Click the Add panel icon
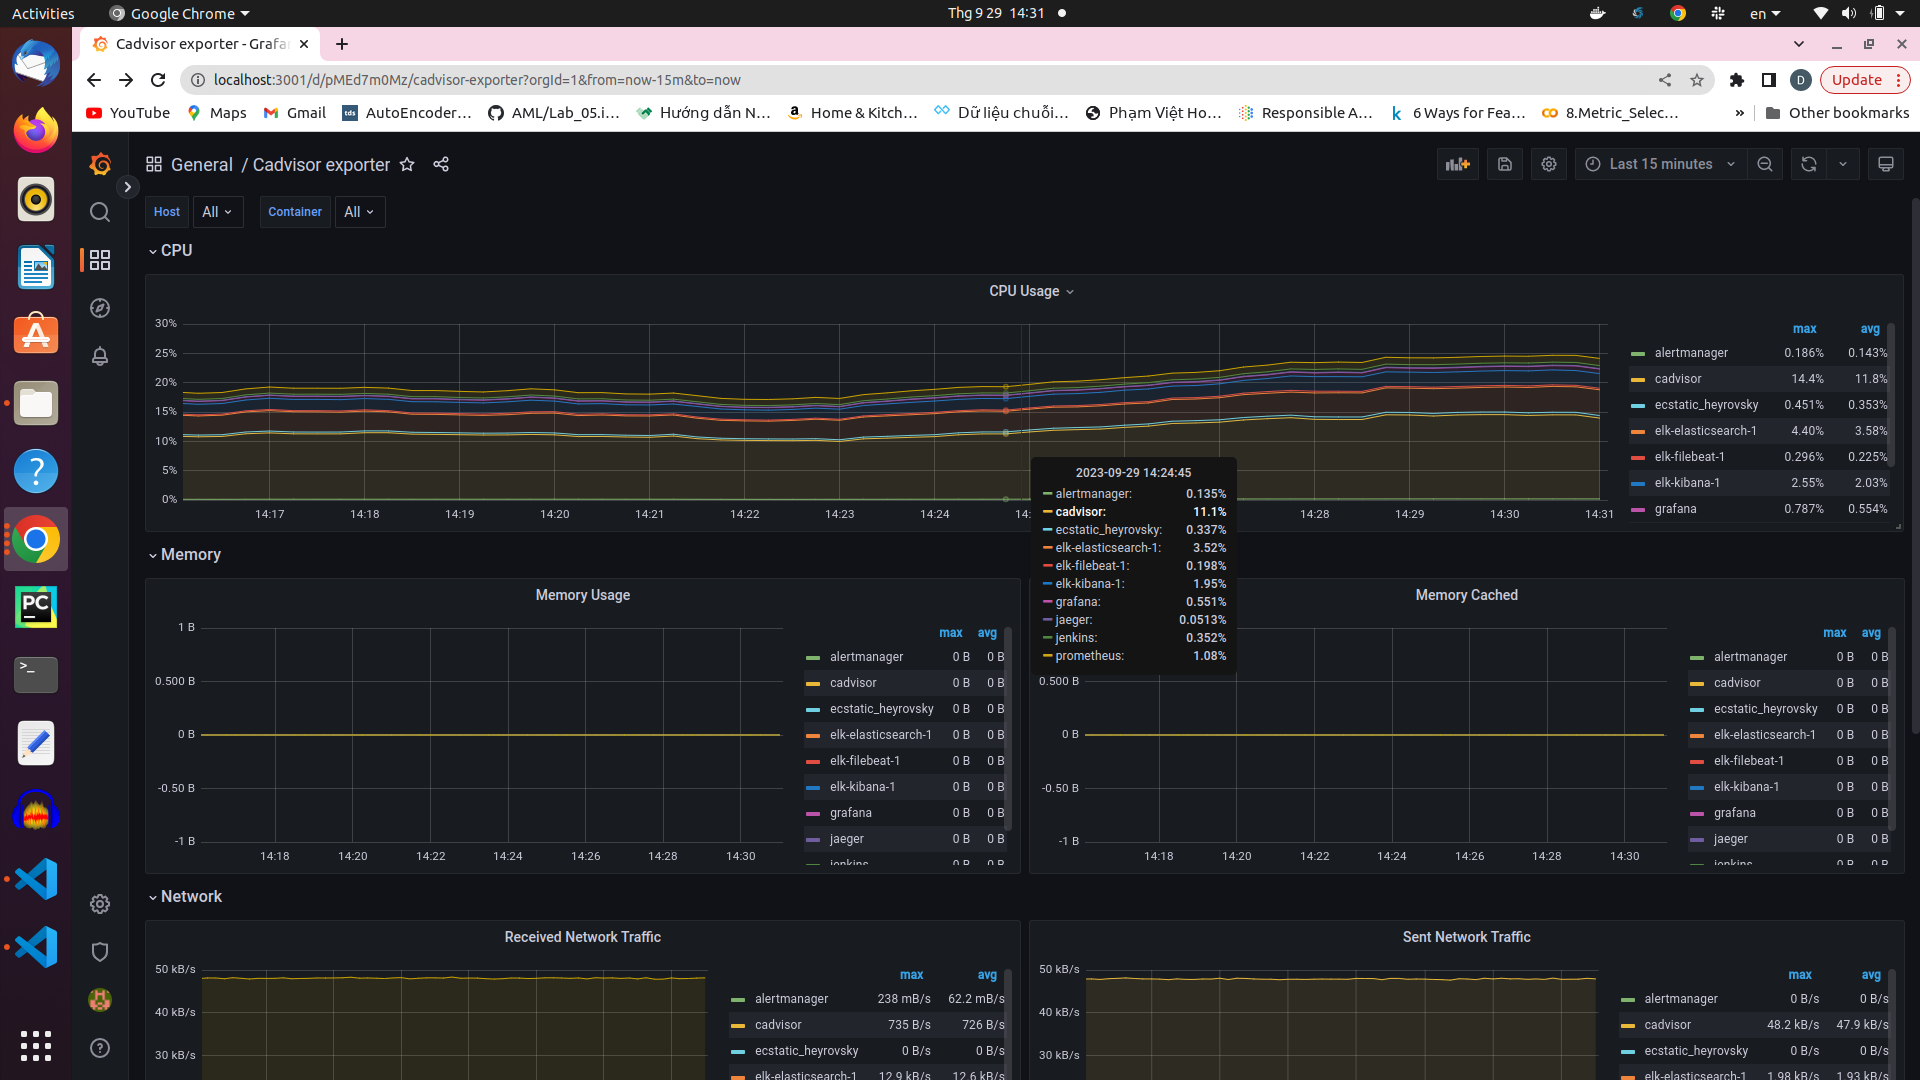This screenshot has width=1920, height=1080. pos(1457,164)
